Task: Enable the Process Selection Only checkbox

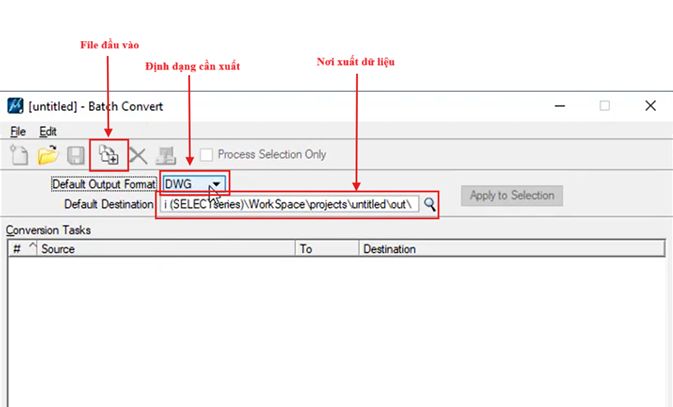Action: coord(207,155)
